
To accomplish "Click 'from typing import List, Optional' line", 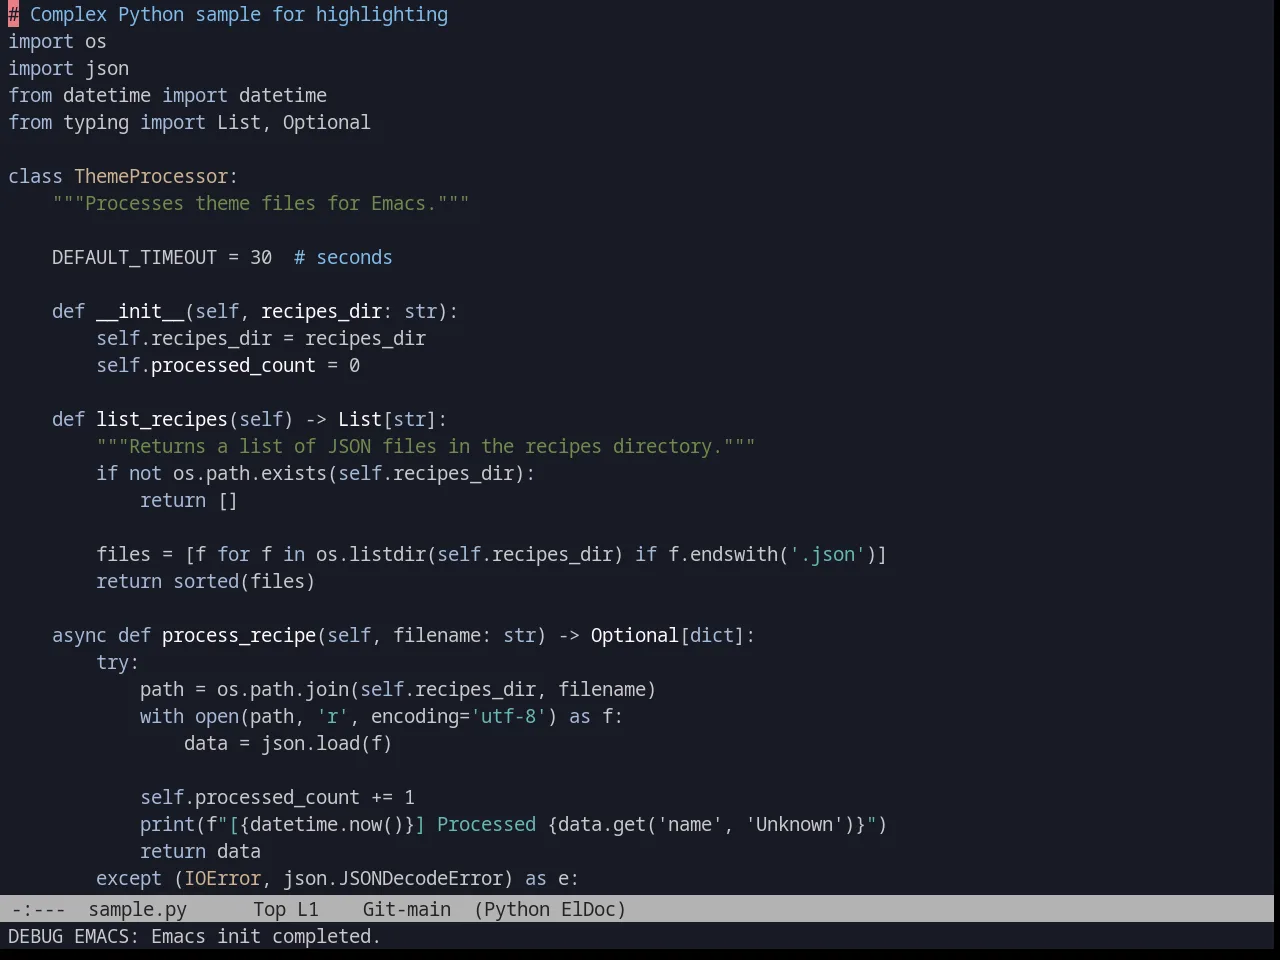I will point(189,122).
